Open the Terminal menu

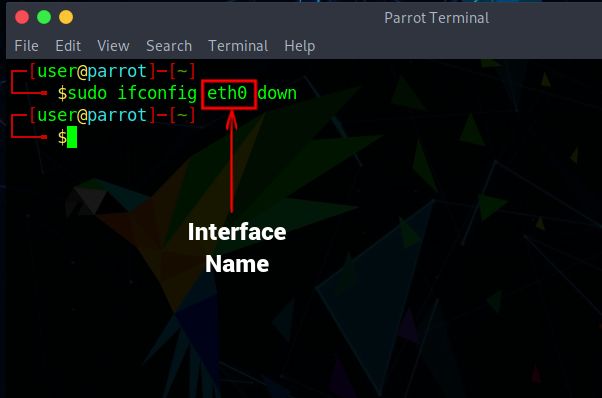[x=238, y=46]
